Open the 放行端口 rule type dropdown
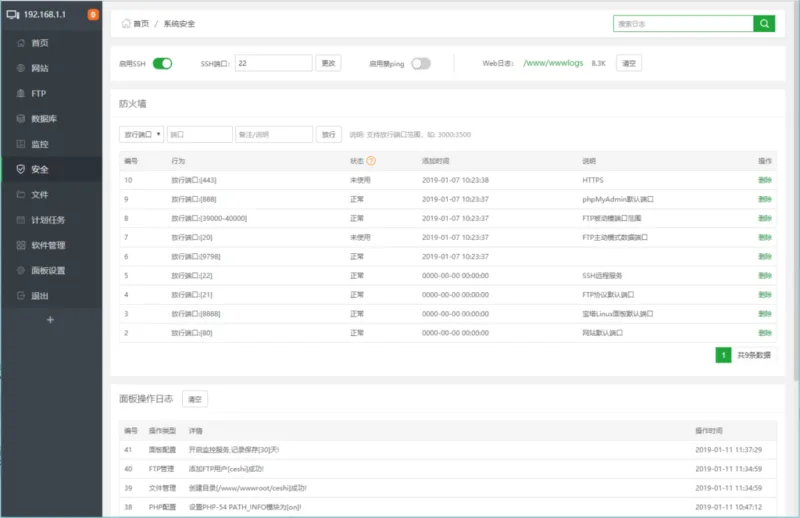Viewport: 800px width, 518px height. coord(141,134)
